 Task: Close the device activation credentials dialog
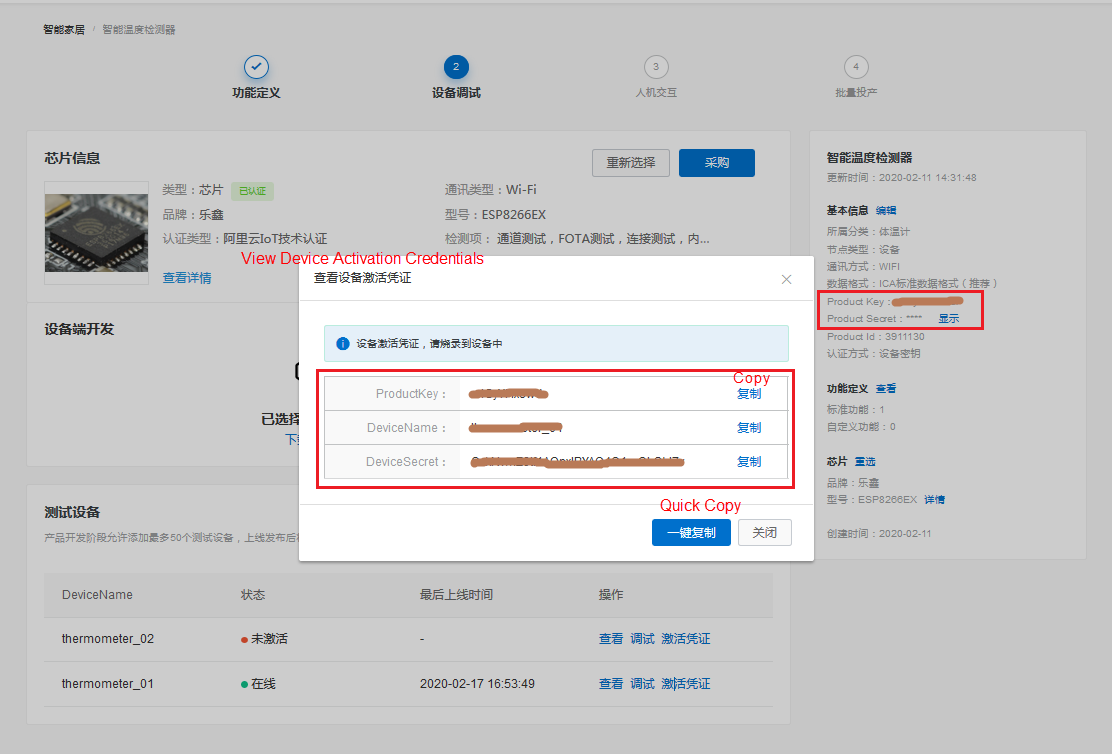click(786, 279)
